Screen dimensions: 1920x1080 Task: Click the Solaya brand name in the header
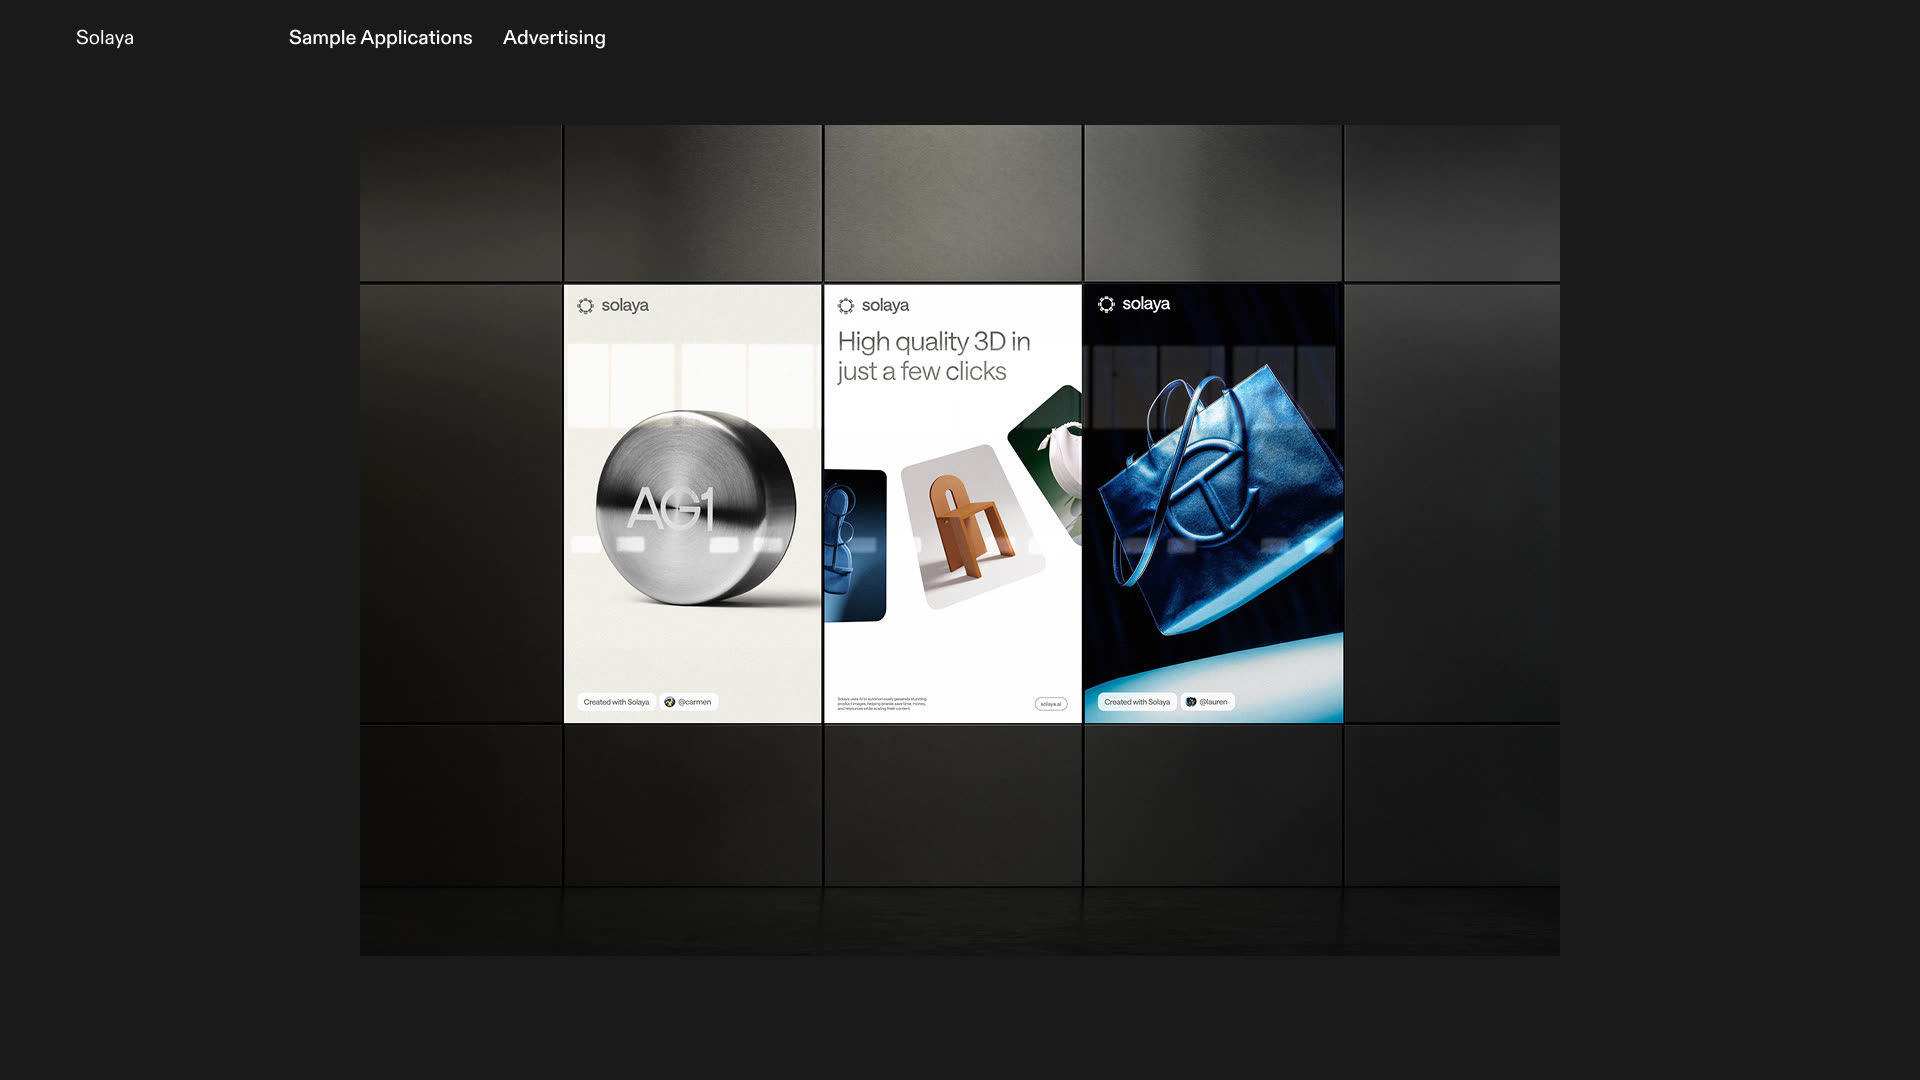[x=104, y=37]
